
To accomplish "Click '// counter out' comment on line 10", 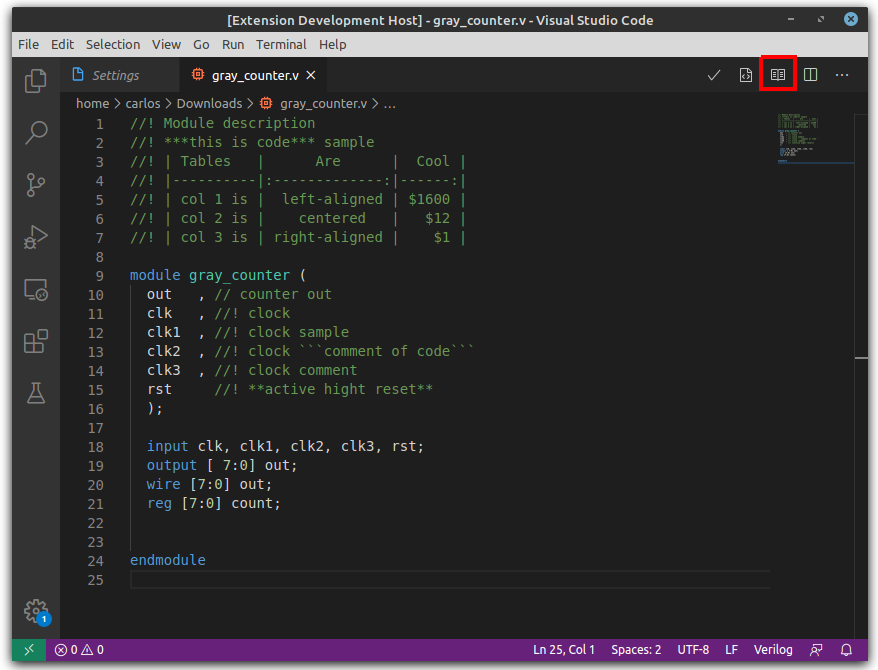I will pos(273,294).
